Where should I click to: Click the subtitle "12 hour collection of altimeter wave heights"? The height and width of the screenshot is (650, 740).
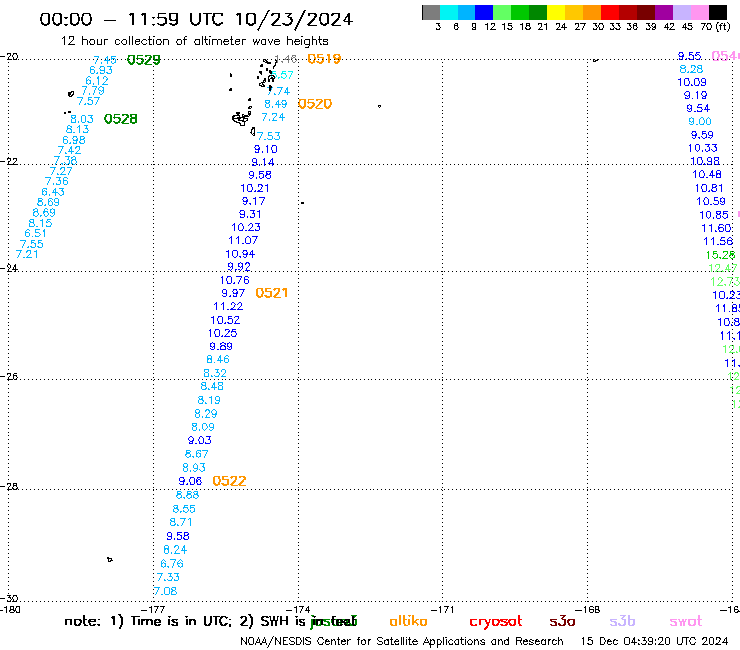pos(194,41)
